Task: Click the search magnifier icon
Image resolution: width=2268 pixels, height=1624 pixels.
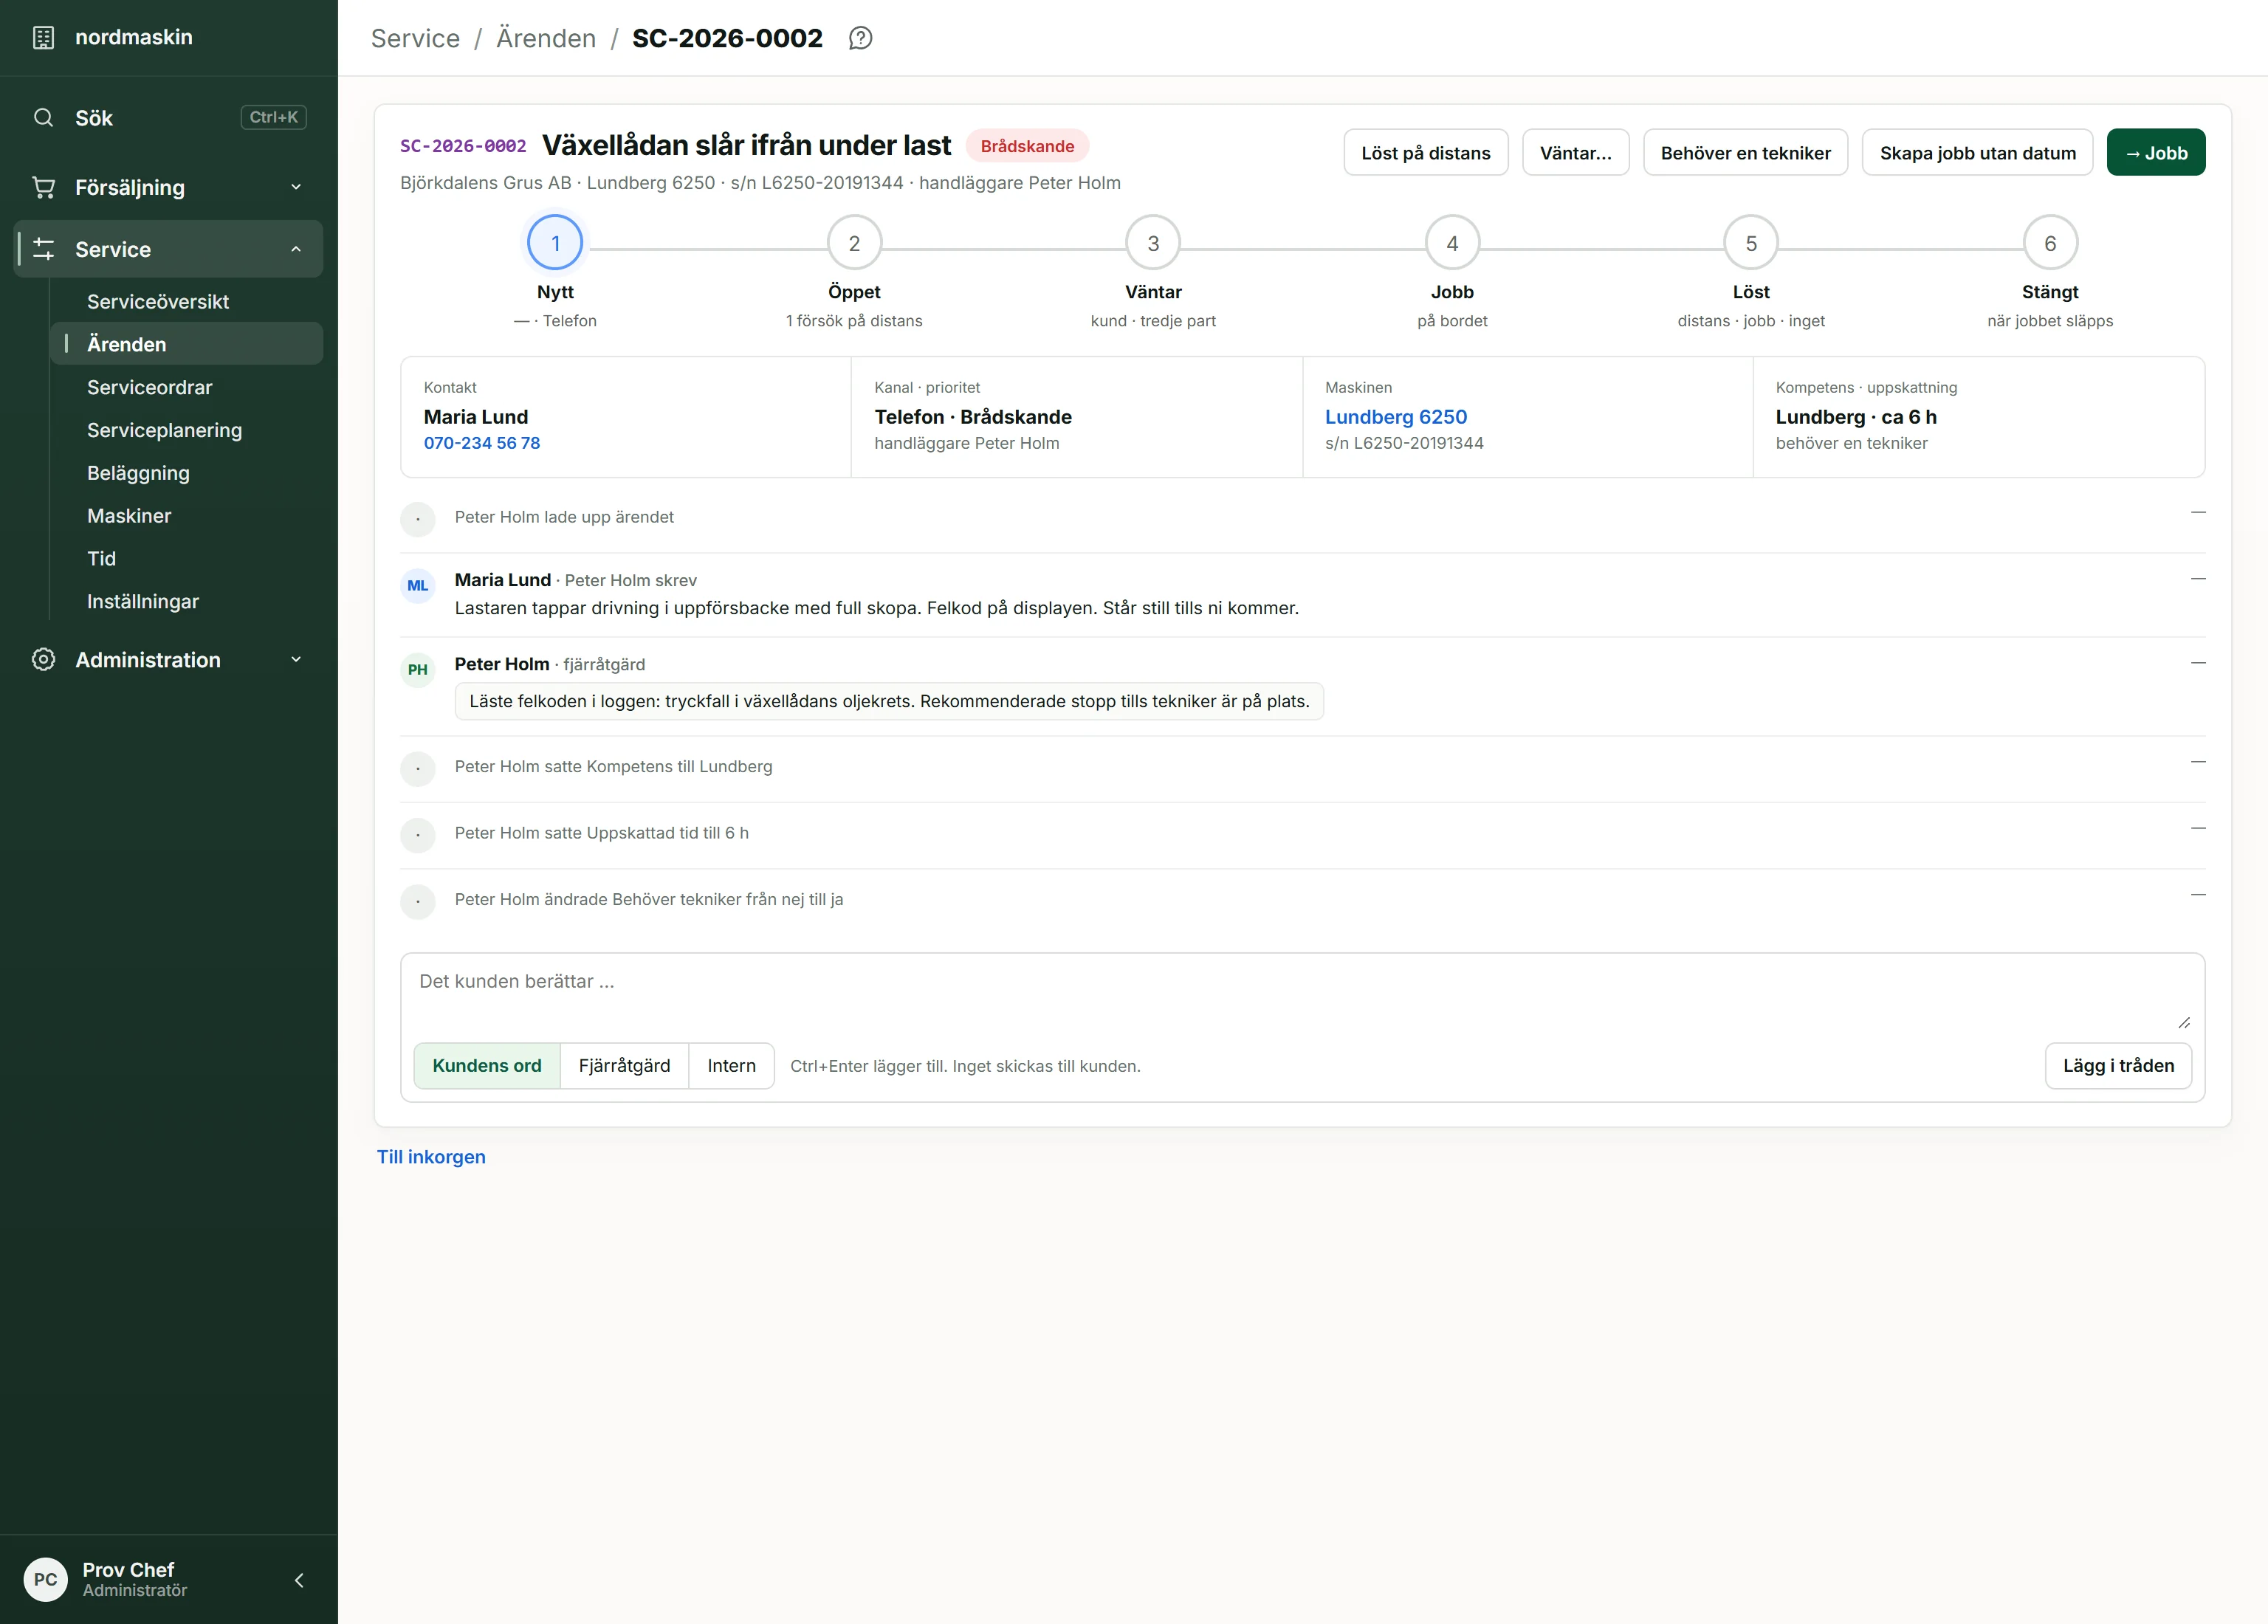Action: pyautogui.click(x=43, y=118)
